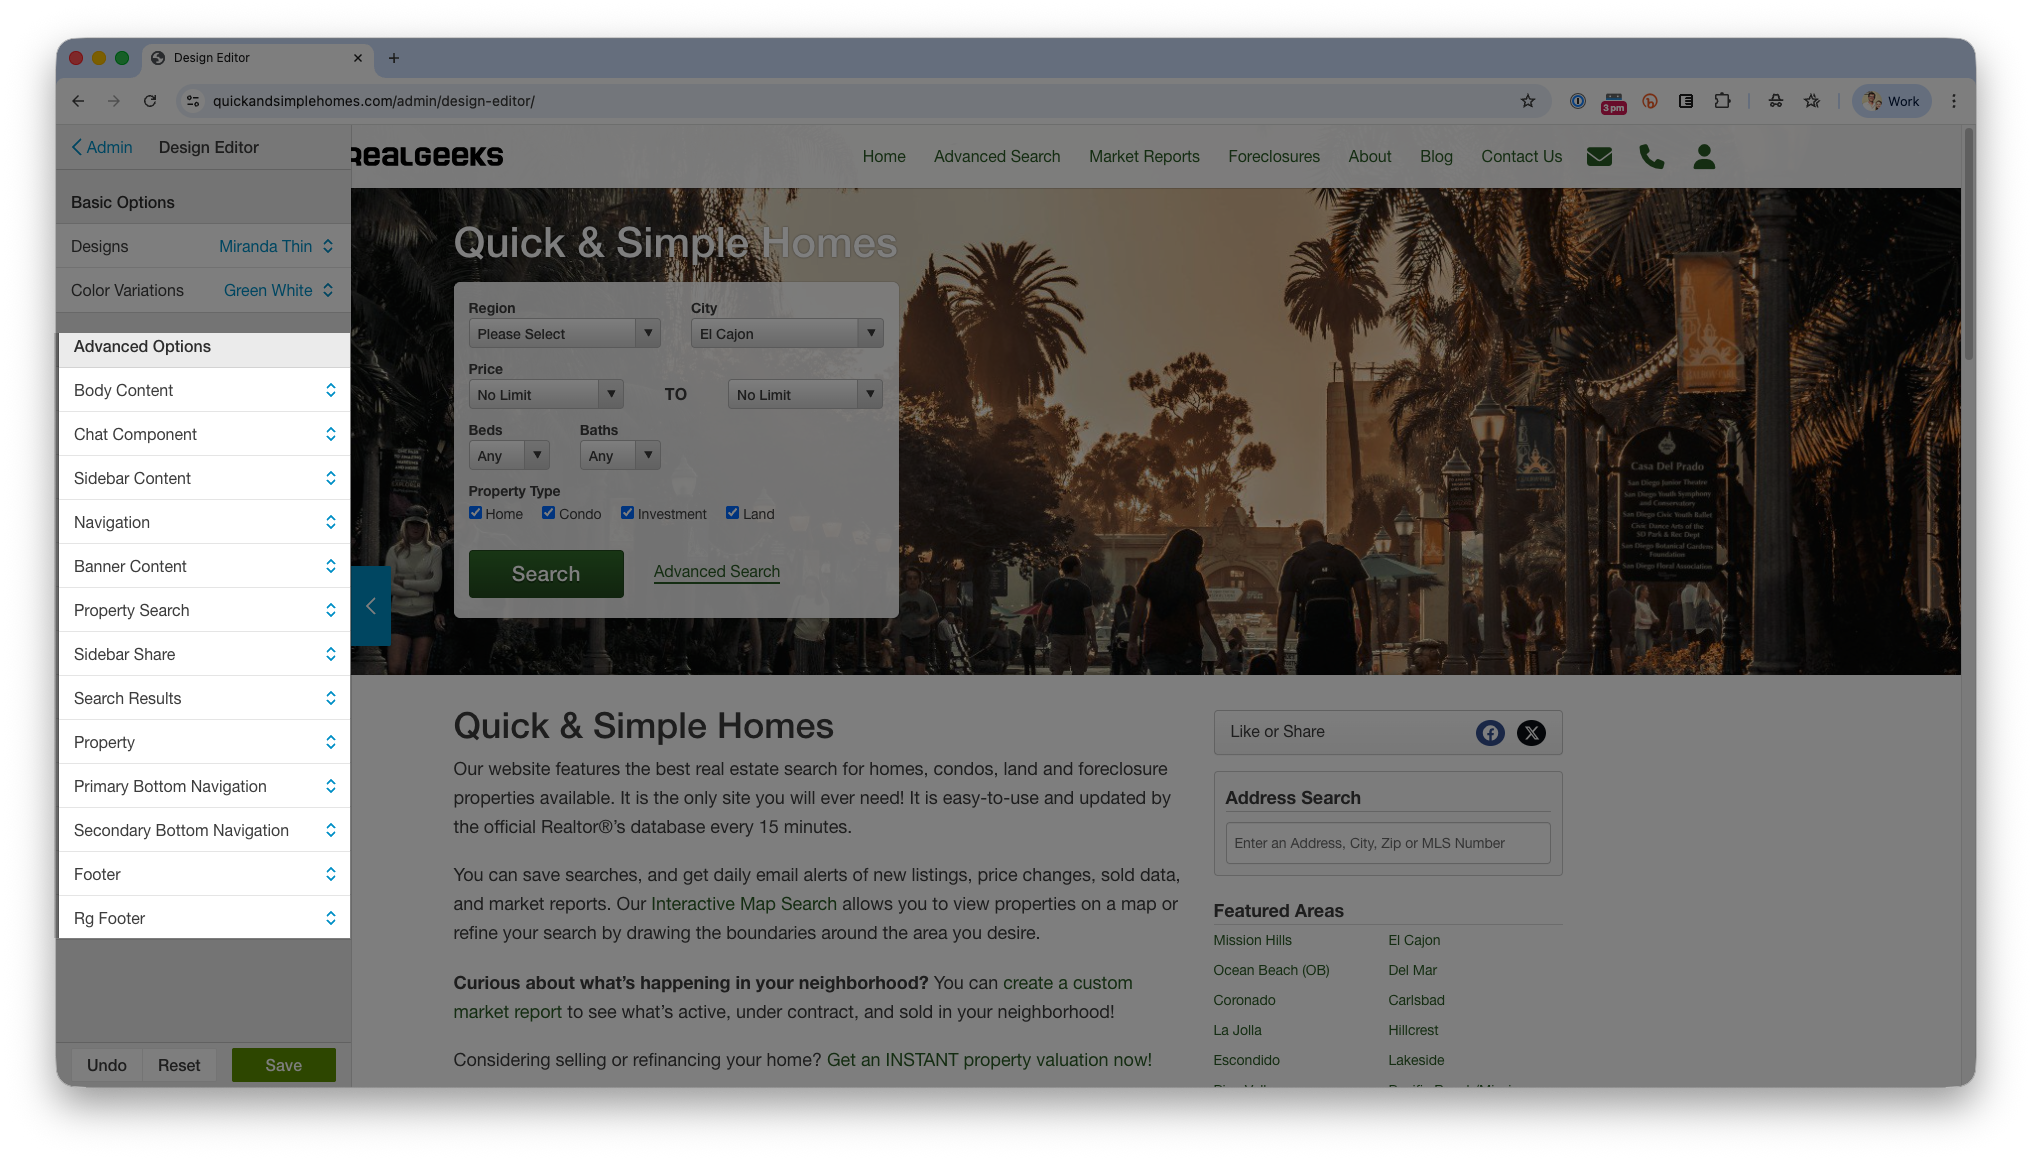Open the browser extensions puzzle icon
Viewport: 2032px width, 1161px height.
click(1722, 101)
